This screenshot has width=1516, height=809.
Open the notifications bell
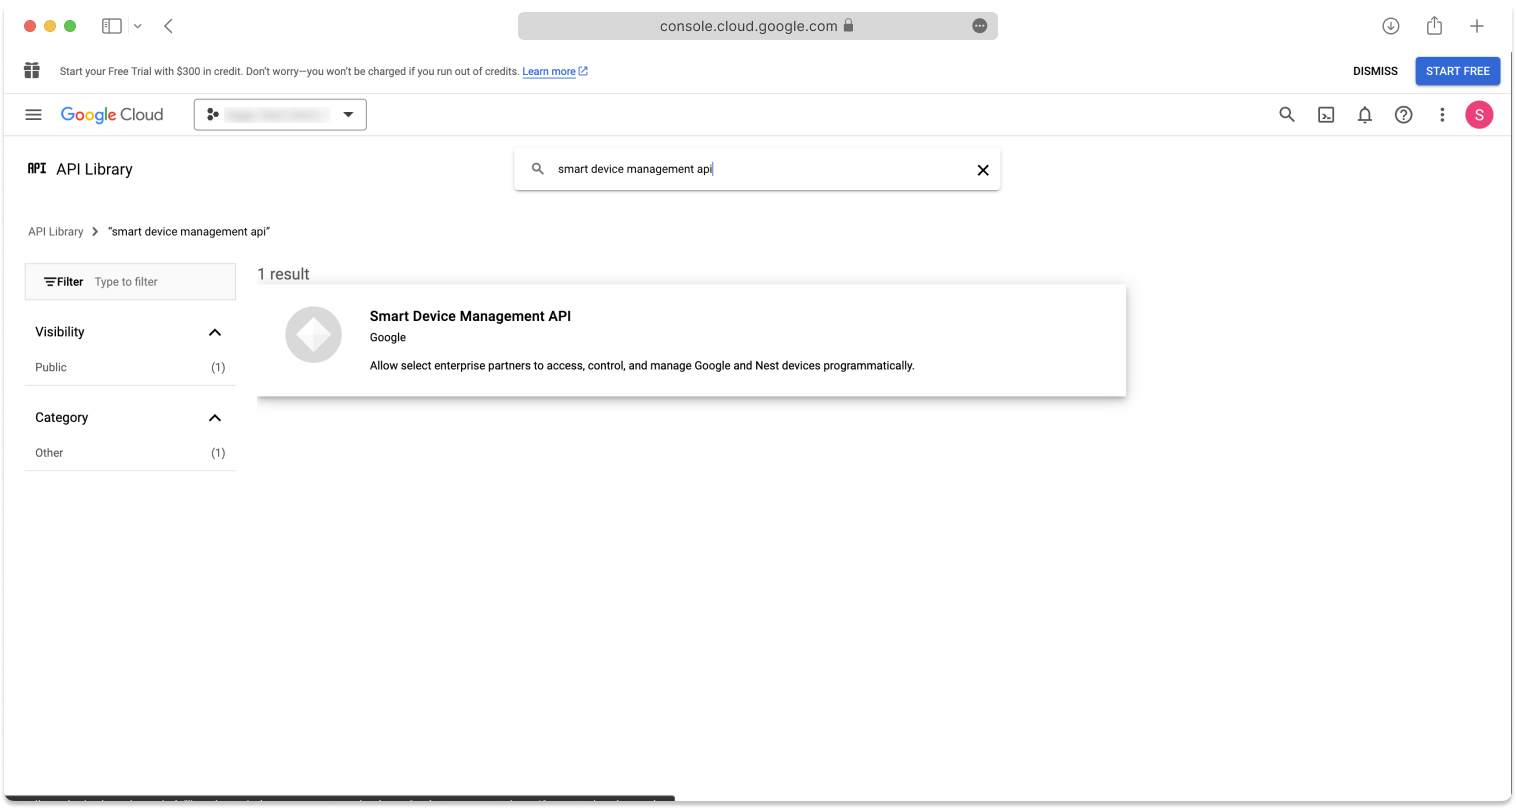pyautogui.click(x=1364, y=114)
